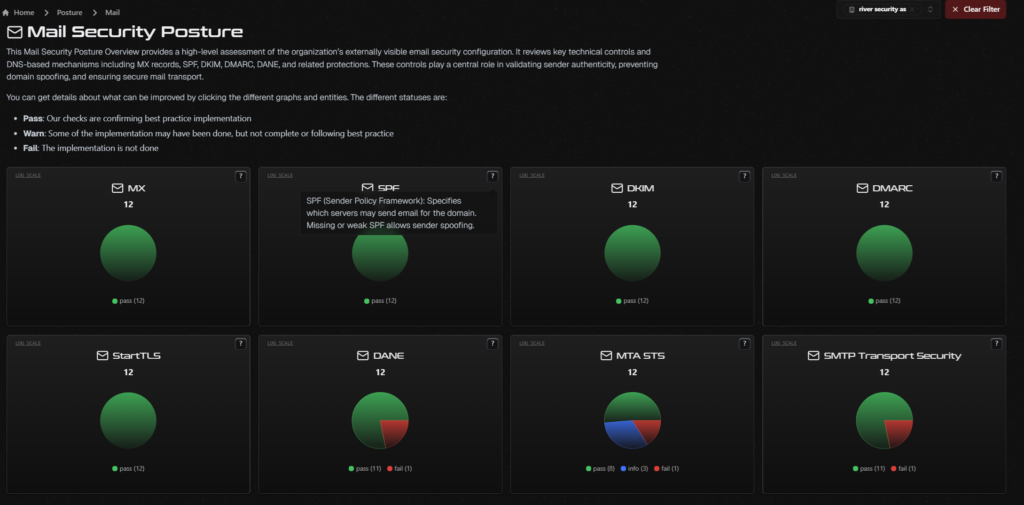Open Home breadcrumb link
The image size is (1024, 505).
(x=24, y=12)
